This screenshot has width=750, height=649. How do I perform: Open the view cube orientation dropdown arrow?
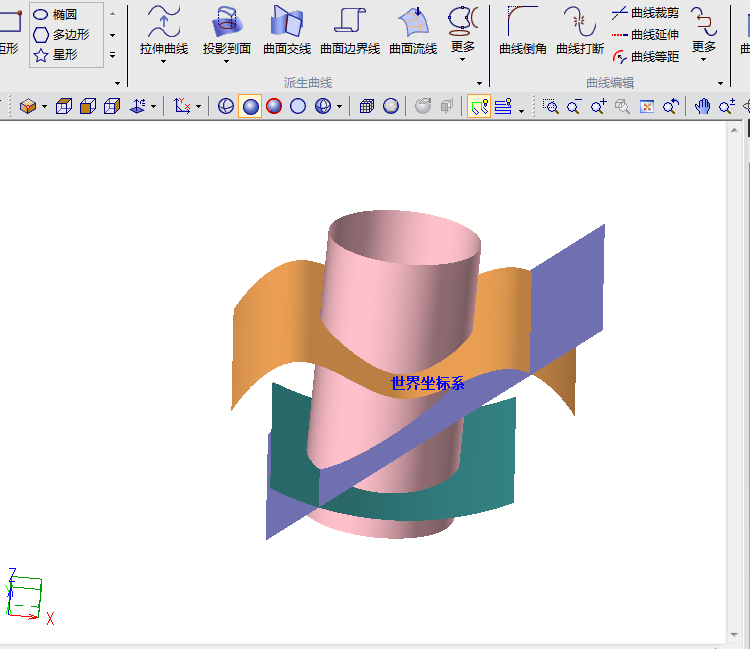(x=44, y=107)
